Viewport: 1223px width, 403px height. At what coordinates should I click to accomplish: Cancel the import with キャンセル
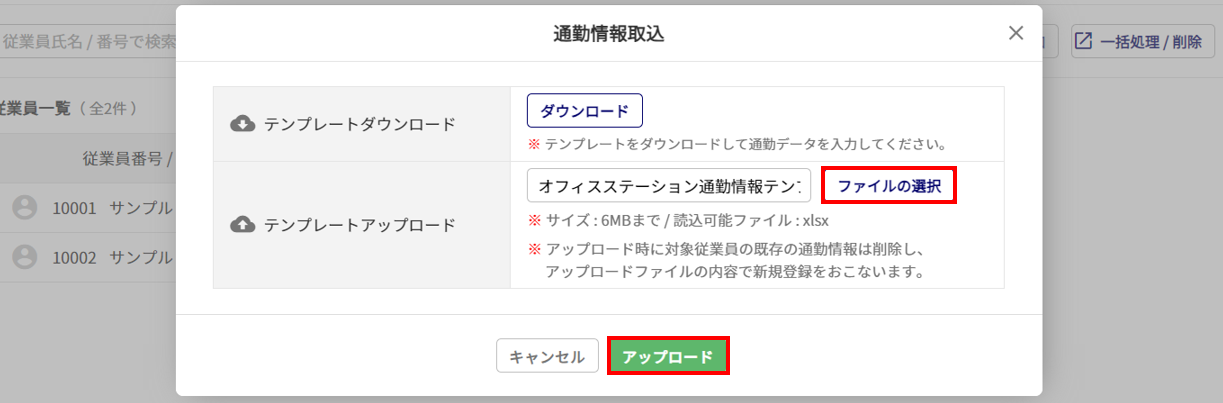pos(547,356)
